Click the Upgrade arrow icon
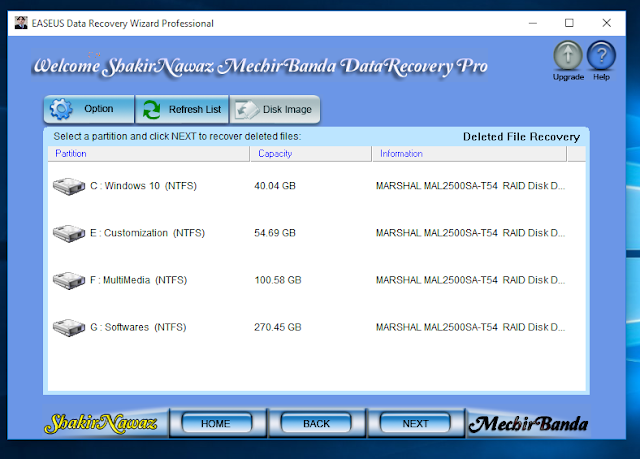The image size is (640, 459). click(568, 55)
